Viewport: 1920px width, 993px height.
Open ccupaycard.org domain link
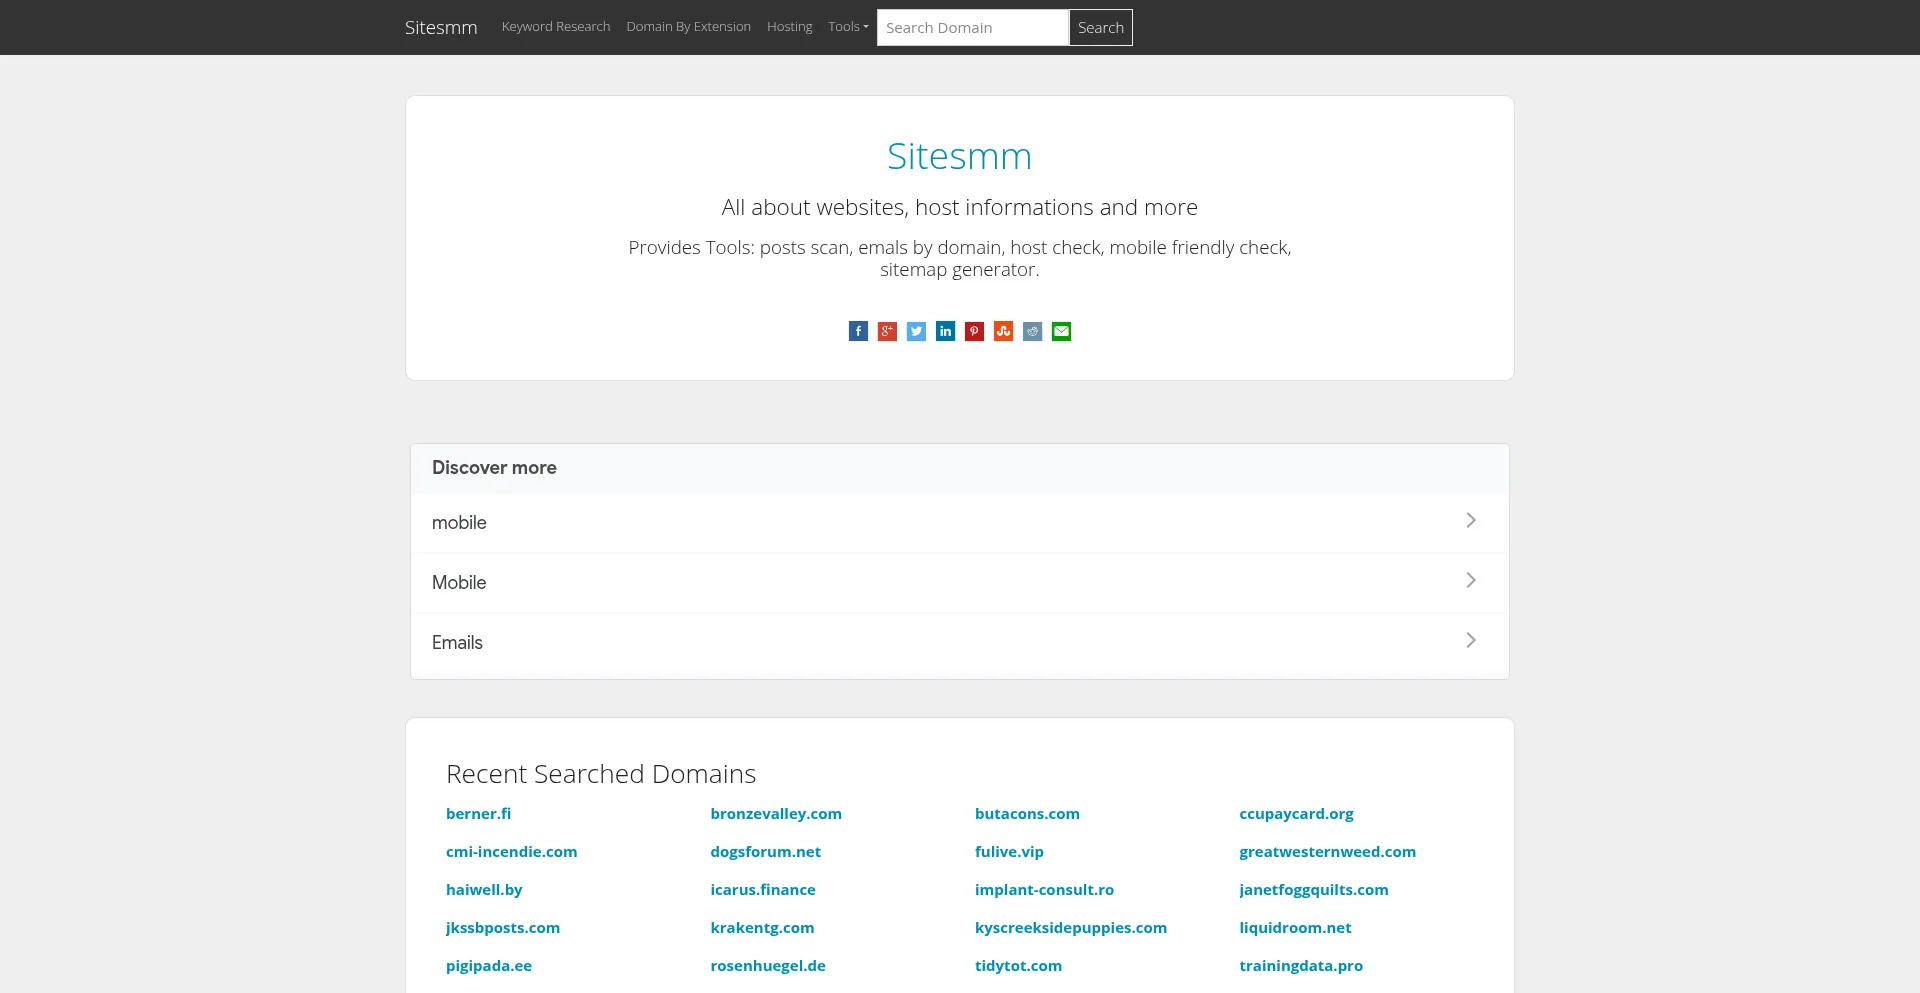coord(1296,814)
